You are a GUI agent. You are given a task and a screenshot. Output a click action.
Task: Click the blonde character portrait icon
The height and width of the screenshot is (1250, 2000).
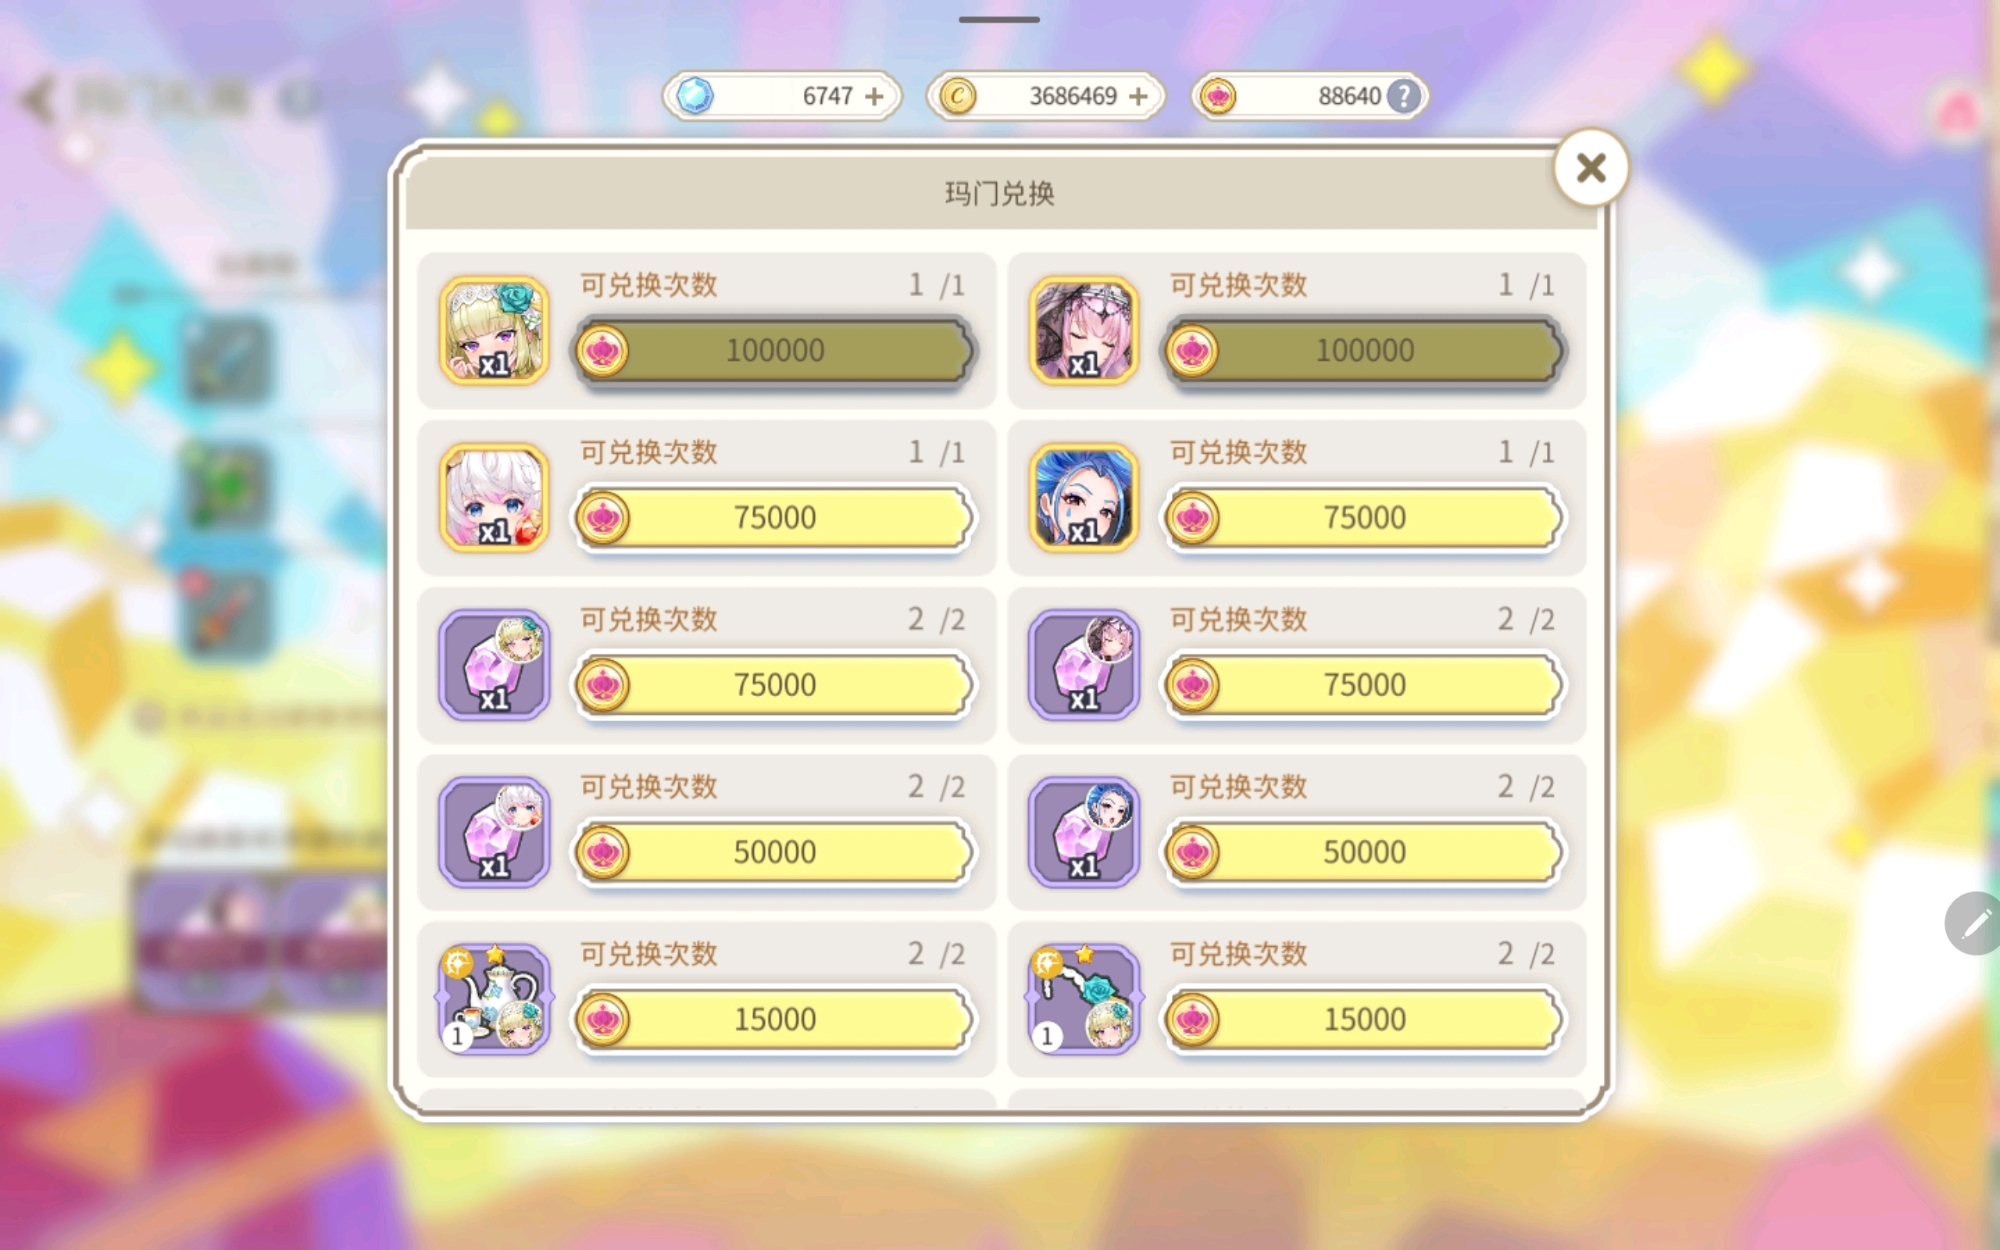(494, 331)
